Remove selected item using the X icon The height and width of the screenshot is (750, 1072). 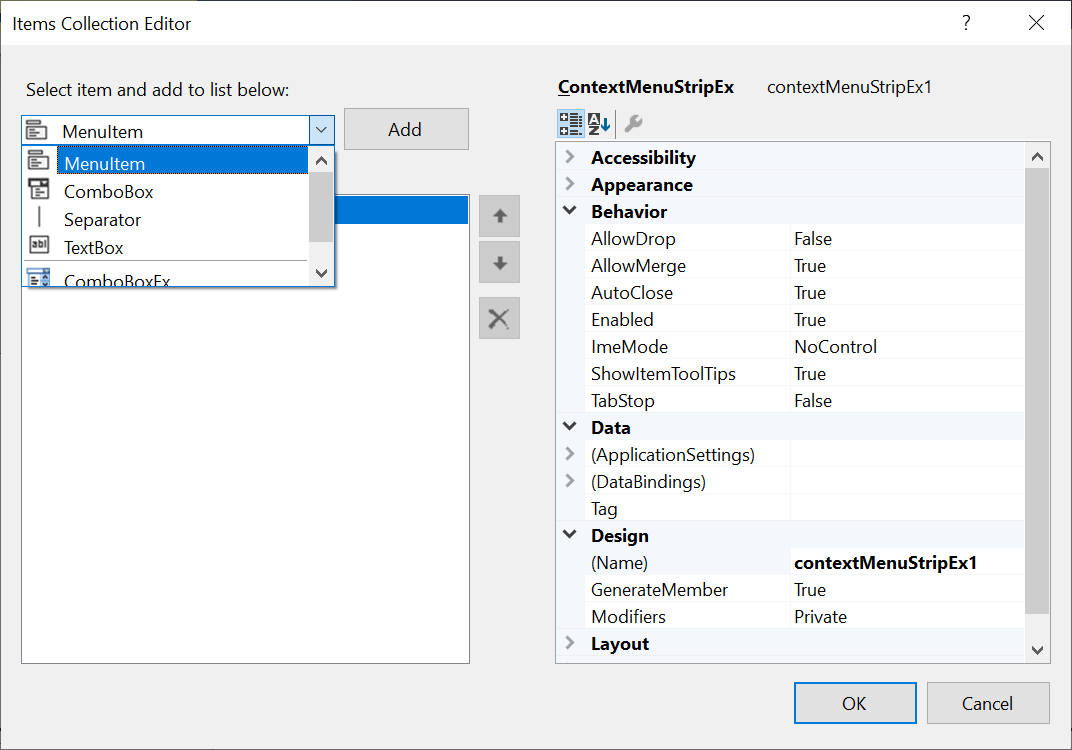(x=499, y=318)
